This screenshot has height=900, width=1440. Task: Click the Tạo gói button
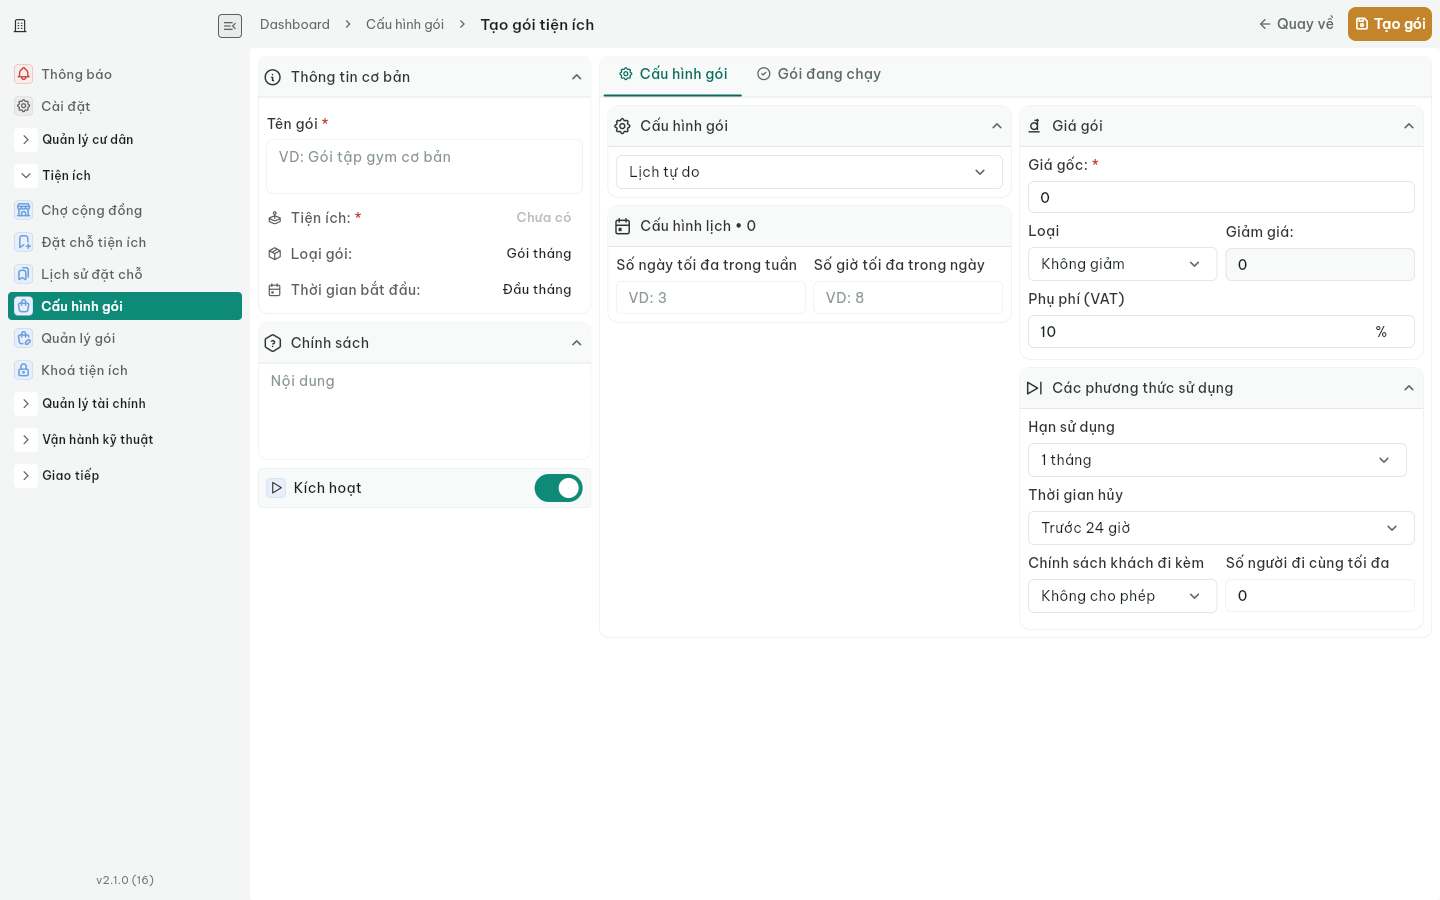(1390, 24)
